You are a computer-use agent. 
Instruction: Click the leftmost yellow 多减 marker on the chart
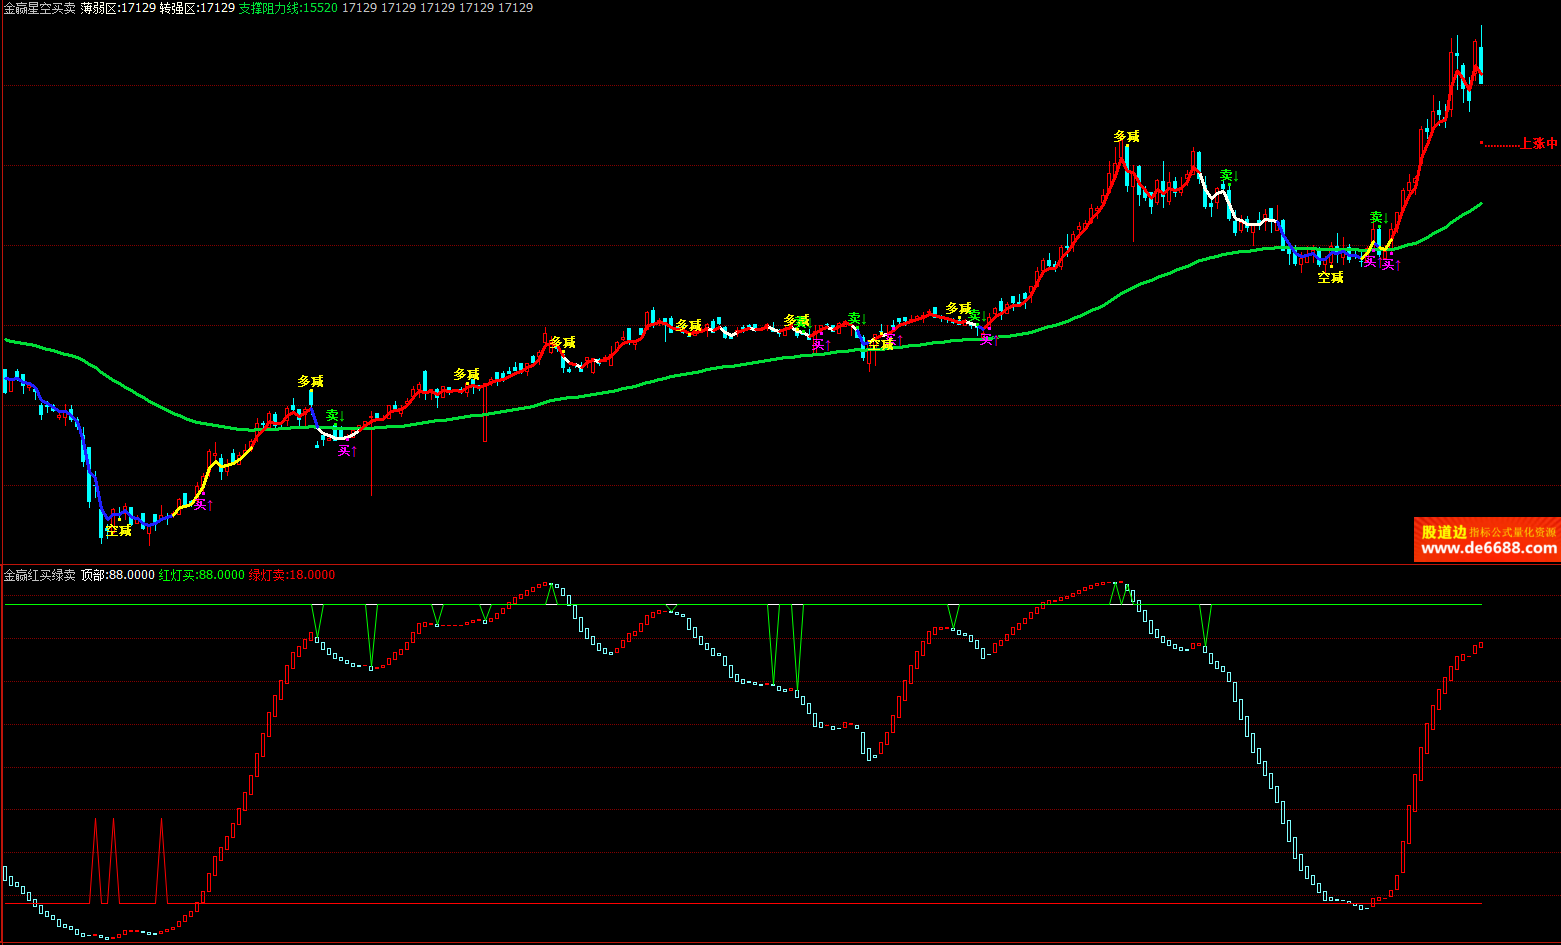(x=310, y=381)
